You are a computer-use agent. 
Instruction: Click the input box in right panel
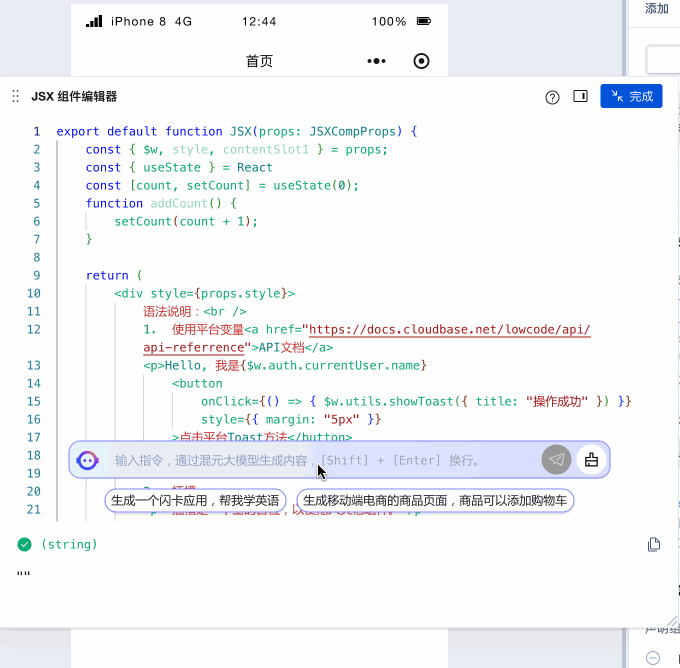coord(663,59)
